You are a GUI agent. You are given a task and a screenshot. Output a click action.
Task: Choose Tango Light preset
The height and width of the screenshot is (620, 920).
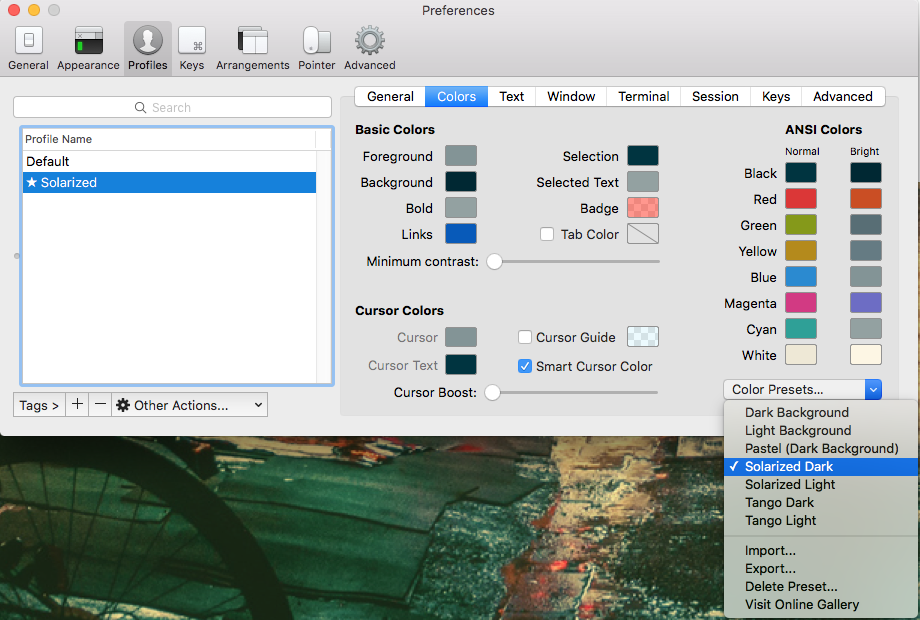click(x=821, y=521)
